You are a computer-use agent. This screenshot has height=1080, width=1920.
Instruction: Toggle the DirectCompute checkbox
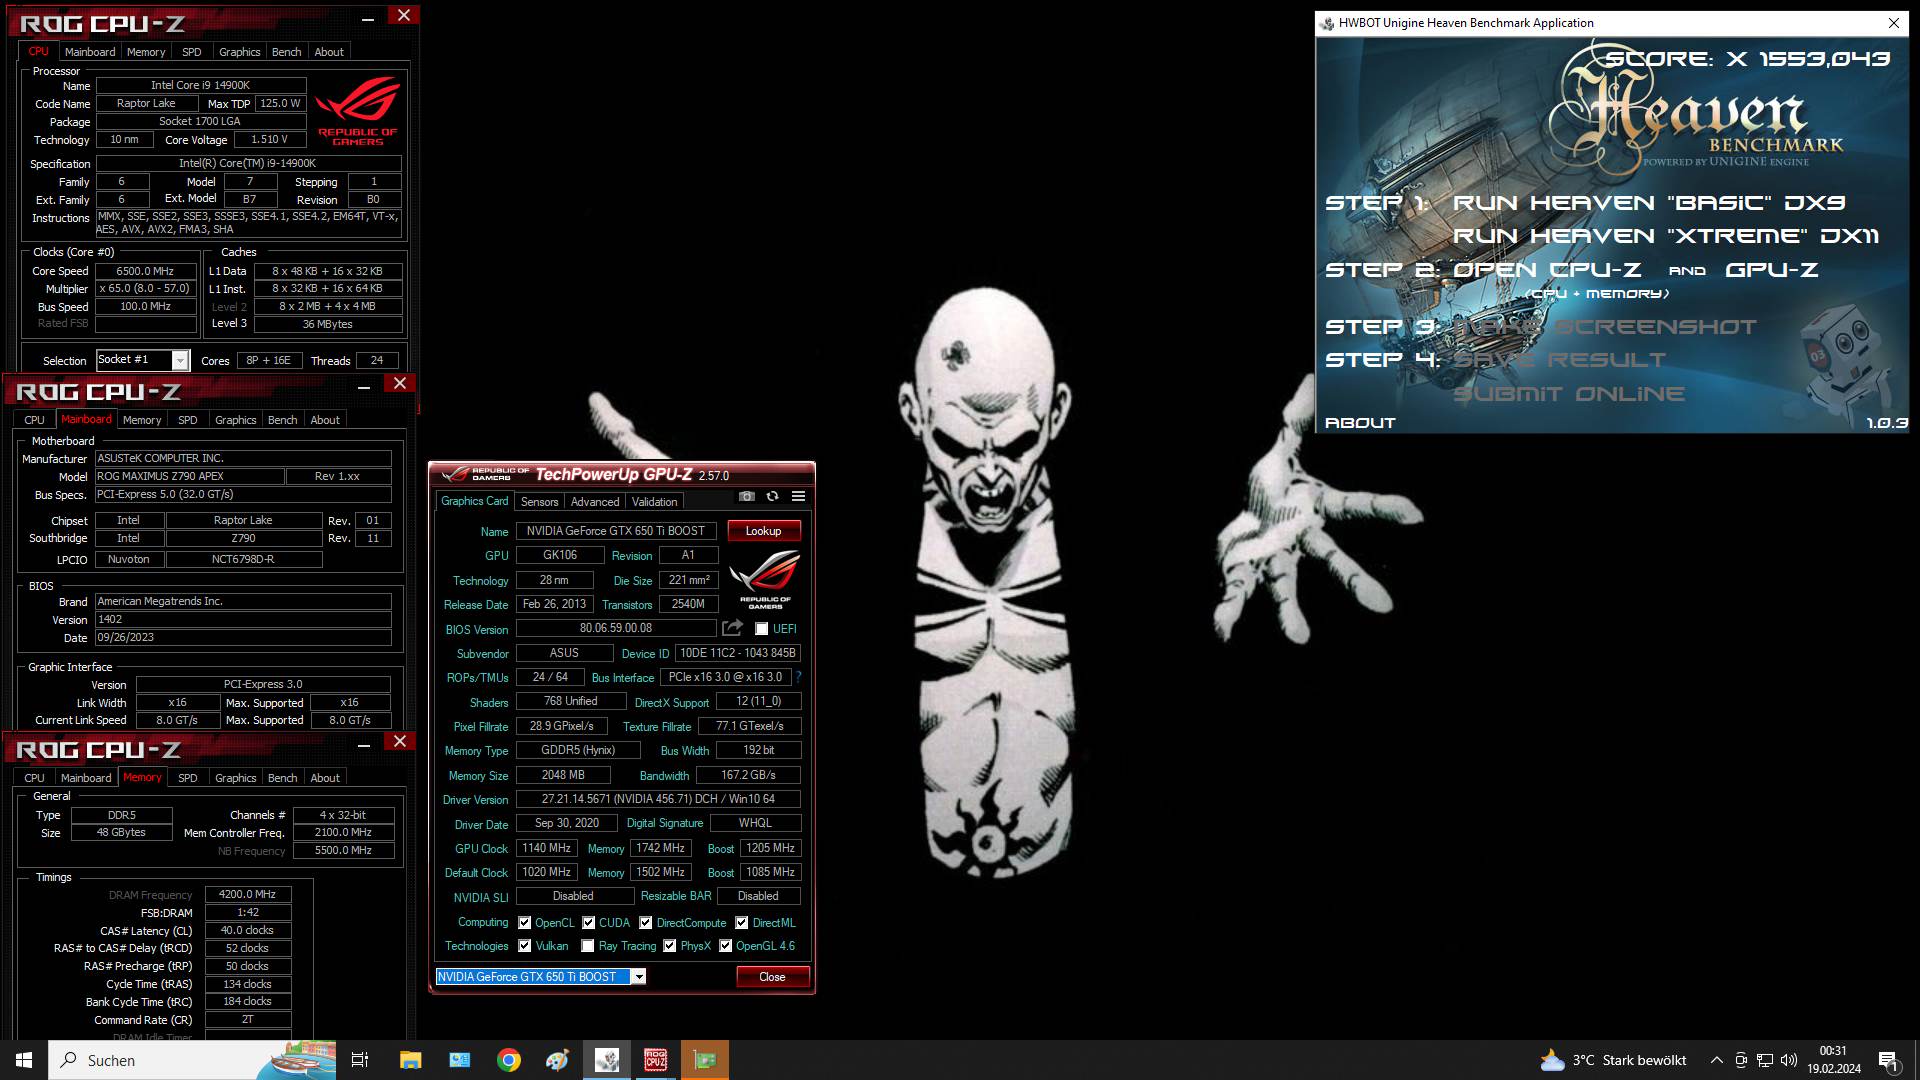pos(645,923)
